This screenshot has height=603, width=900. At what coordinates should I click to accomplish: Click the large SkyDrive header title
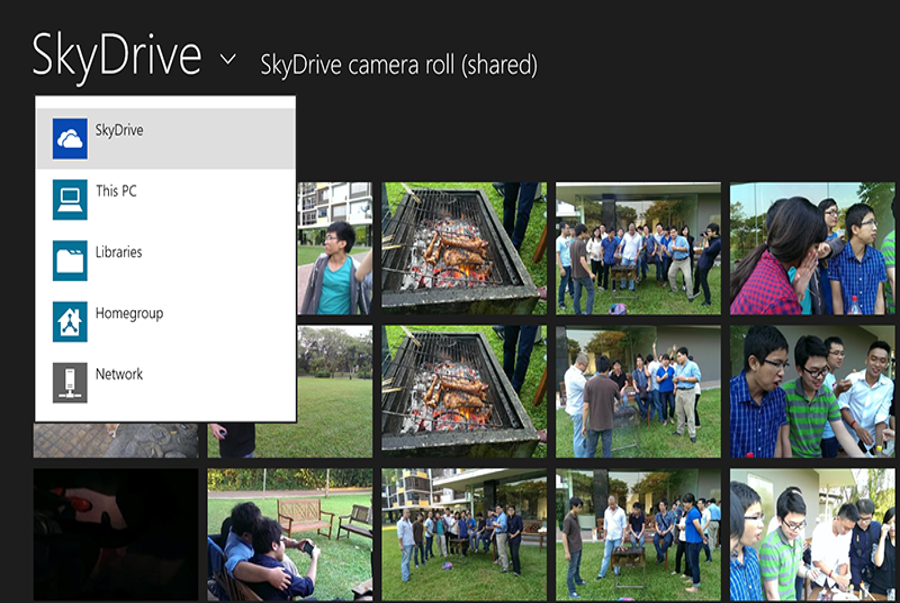[117, 56]
